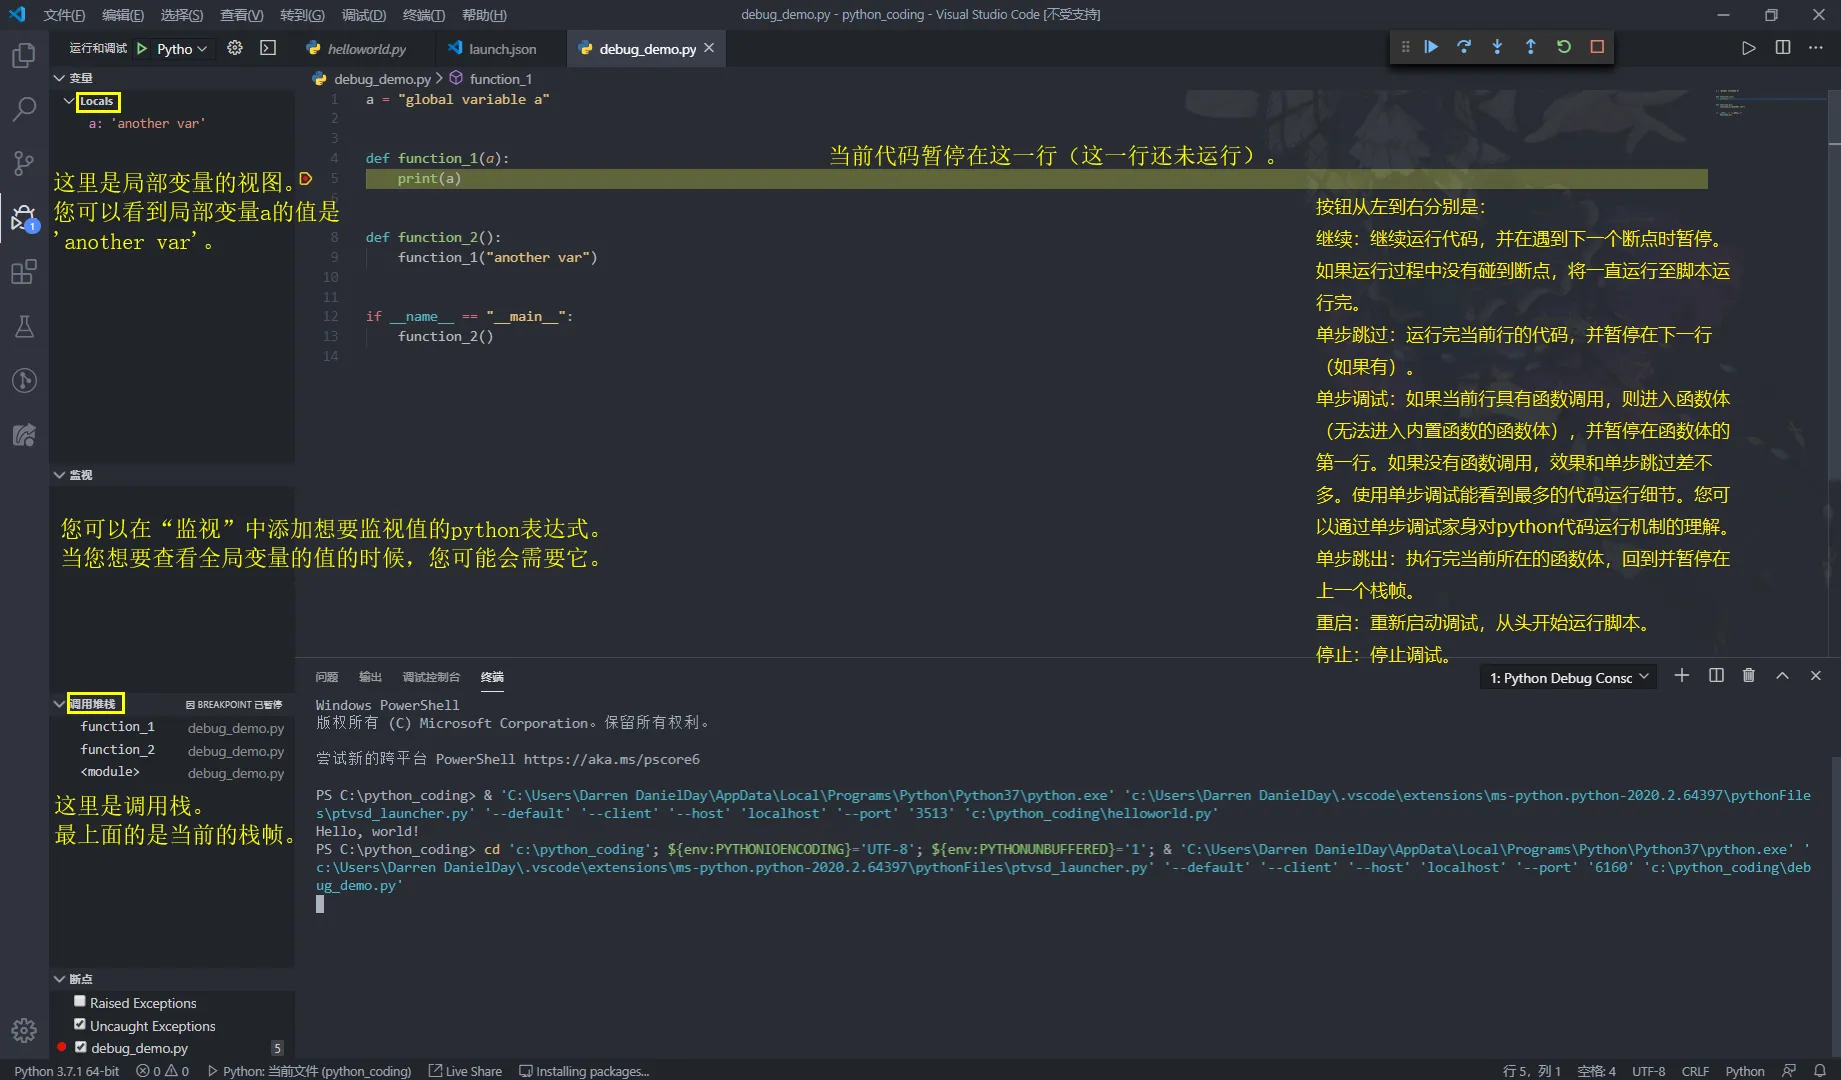This screenshot has width=1841, height=1080.
Task: Open notifications bell in status bar
Action: tap(1820, 1071)
